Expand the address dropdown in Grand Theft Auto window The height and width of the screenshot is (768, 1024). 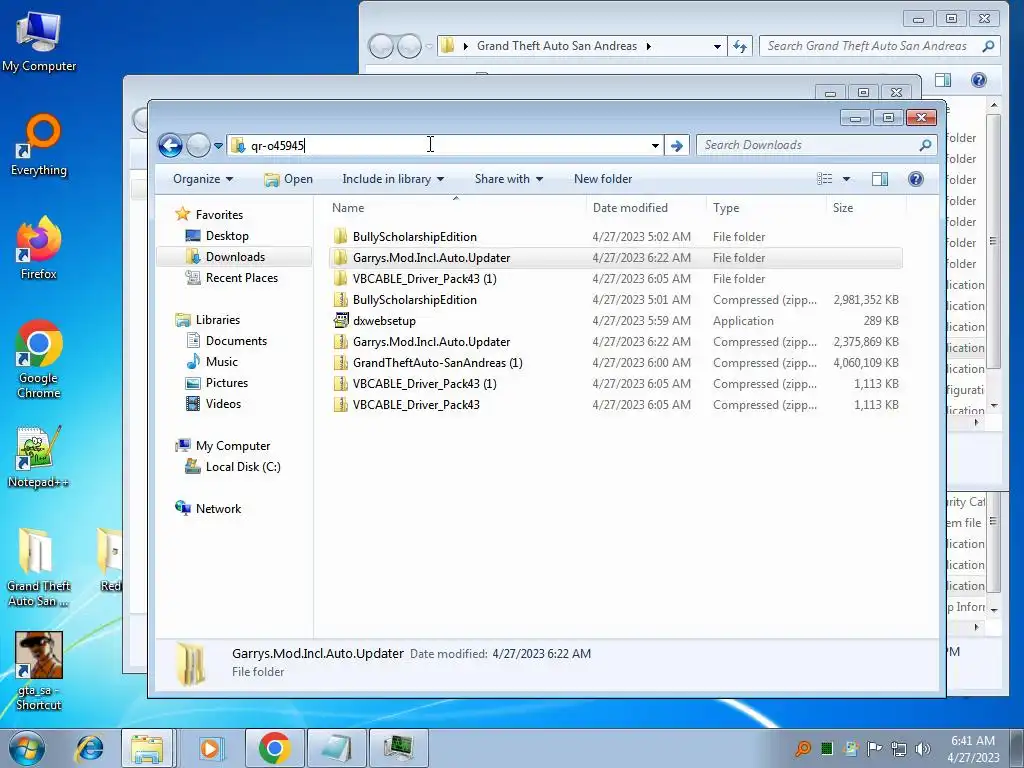[717, 46]
